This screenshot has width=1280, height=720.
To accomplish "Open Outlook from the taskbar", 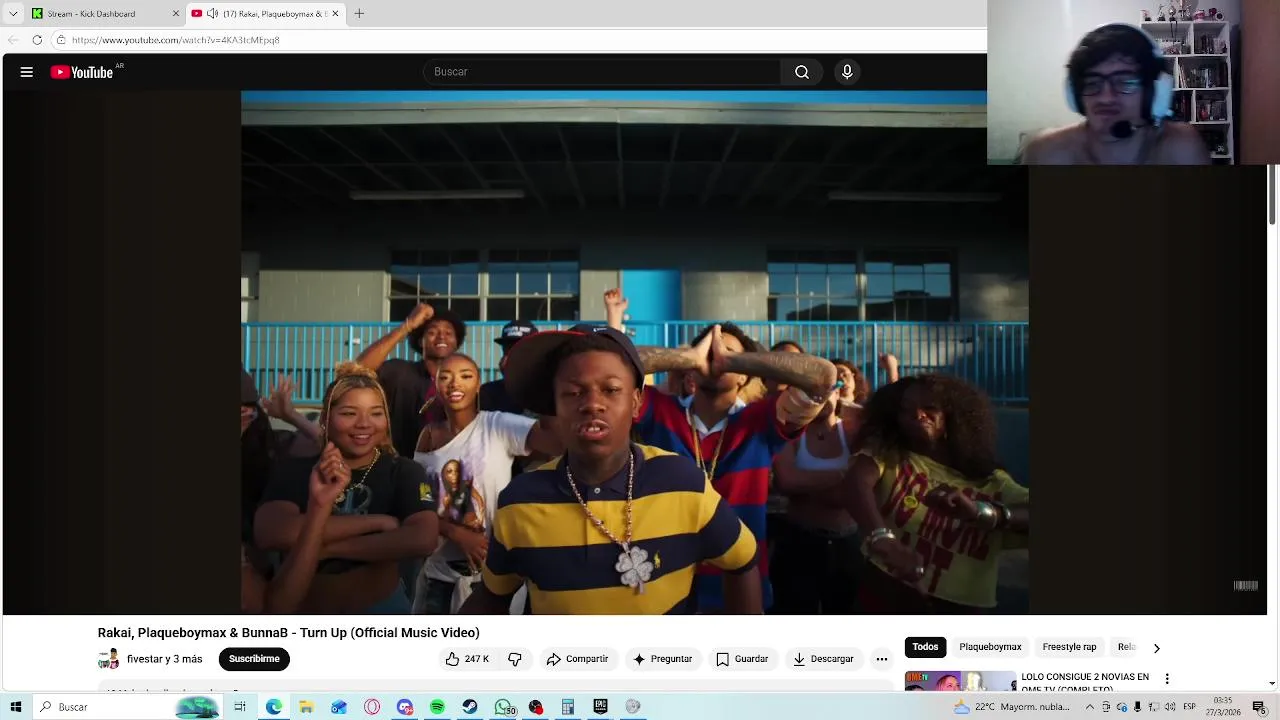I will click(339, 707).
